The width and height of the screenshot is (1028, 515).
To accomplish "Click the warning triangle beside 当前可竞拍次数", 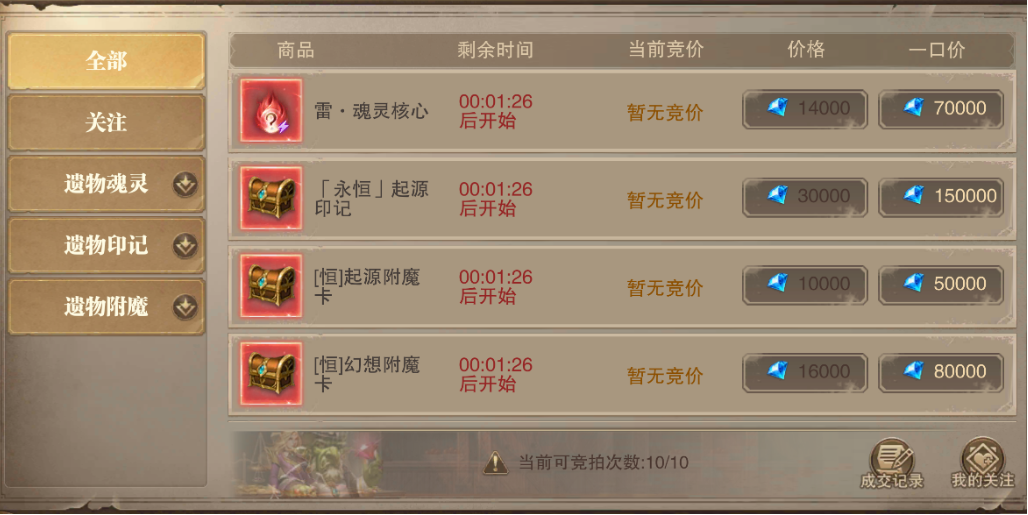I will [496, 463].
